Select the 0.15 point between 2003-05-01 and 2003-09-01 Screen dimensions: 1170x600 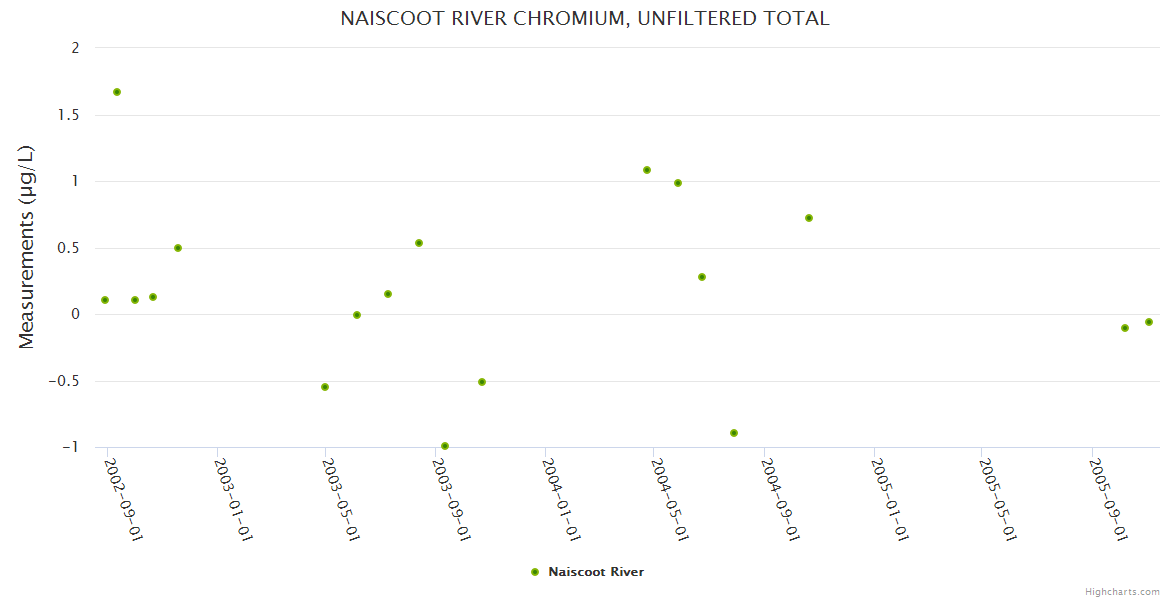388,294
